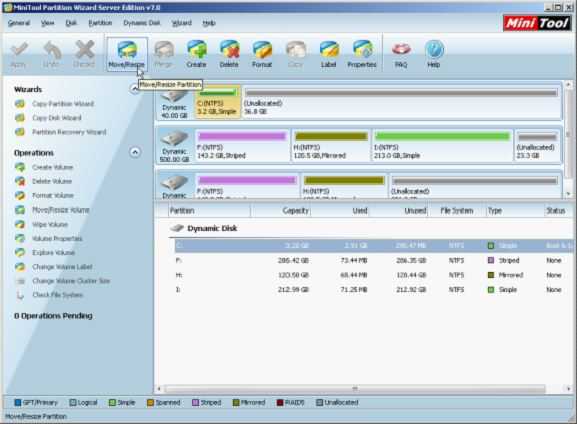The height and width of the screenshot is (424, 577).
Task: Click the Copy toolbar icon
Action: [295, 54]
